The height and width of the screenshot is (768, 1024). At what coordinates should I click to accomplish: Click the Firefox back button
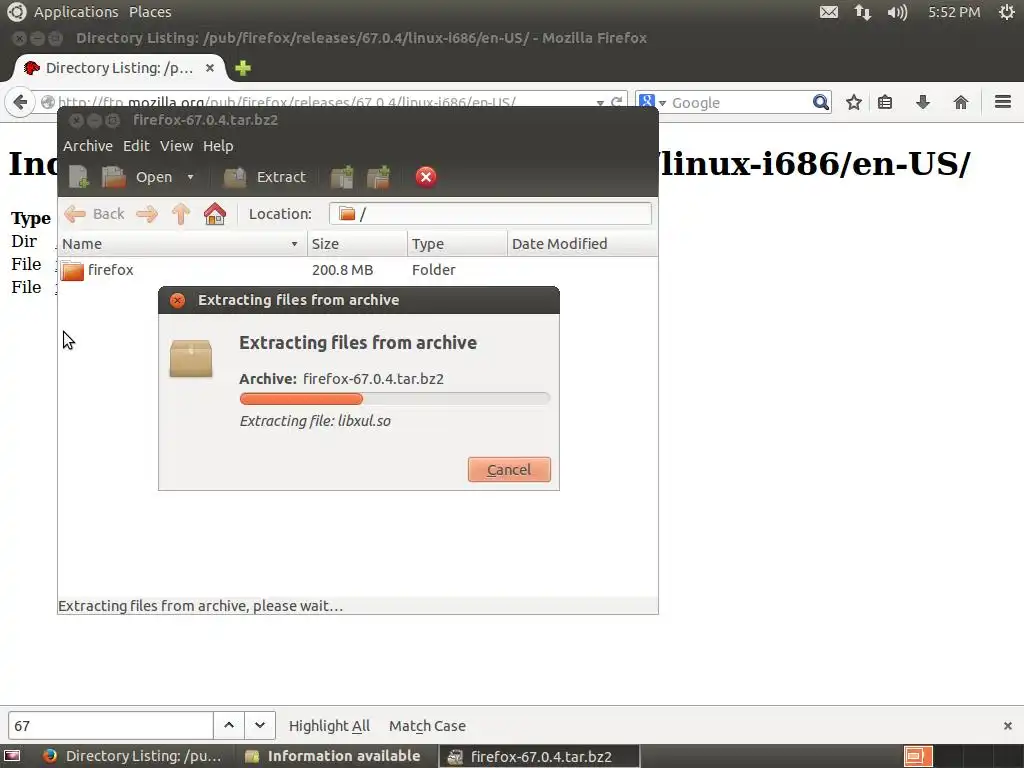pos(20,103)
